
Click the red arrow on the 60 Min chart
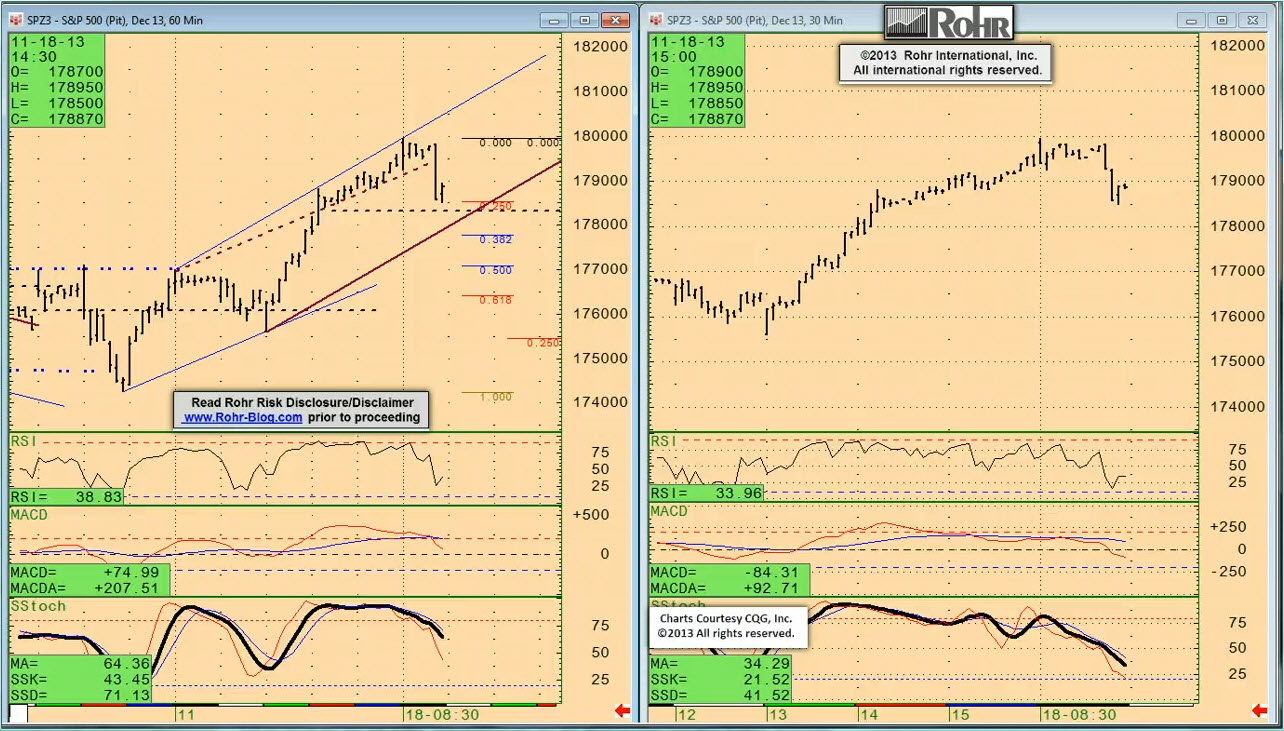coord(622,711)
